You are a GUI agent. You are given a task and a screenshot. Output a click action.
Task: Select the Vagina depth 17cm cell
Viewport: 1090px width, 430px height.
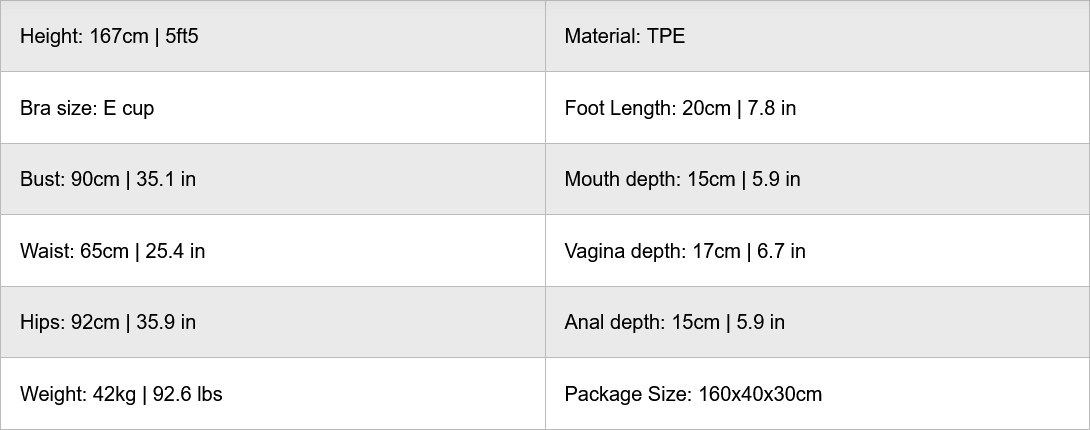tap(816, 251)
